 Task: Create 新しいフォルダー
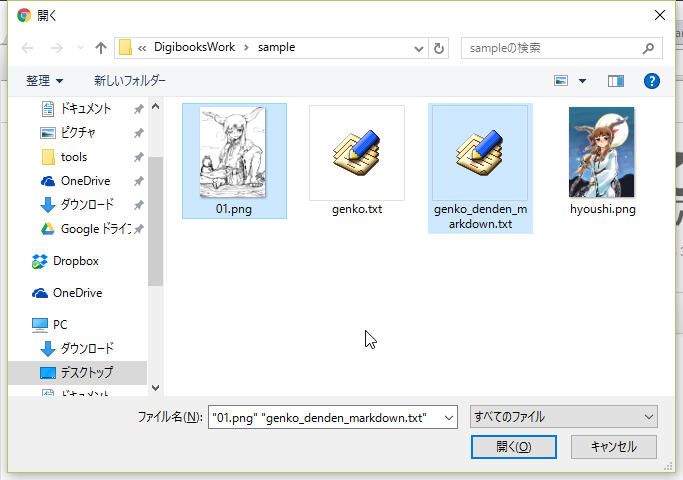[130, 81]
